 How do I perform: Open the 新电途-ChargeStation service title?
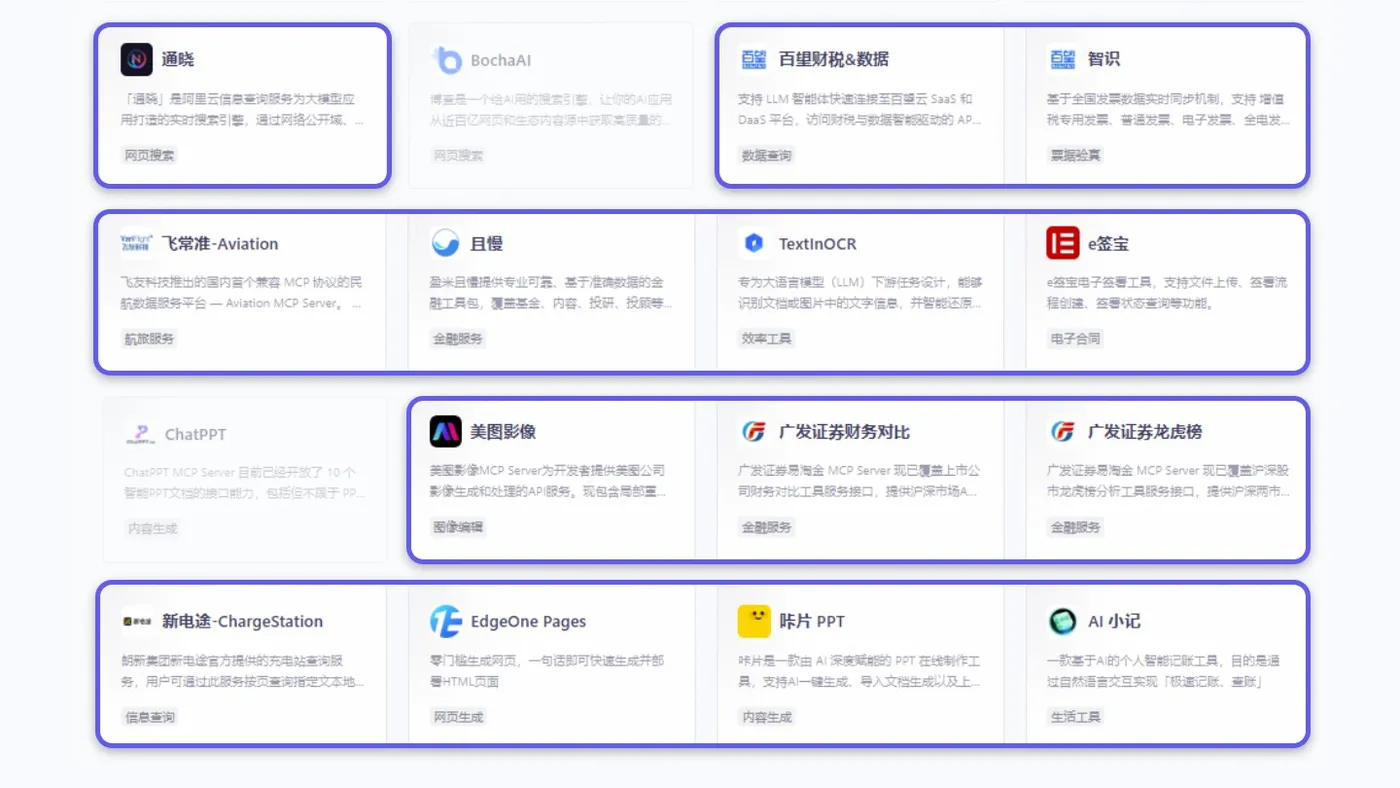point(243,621)
